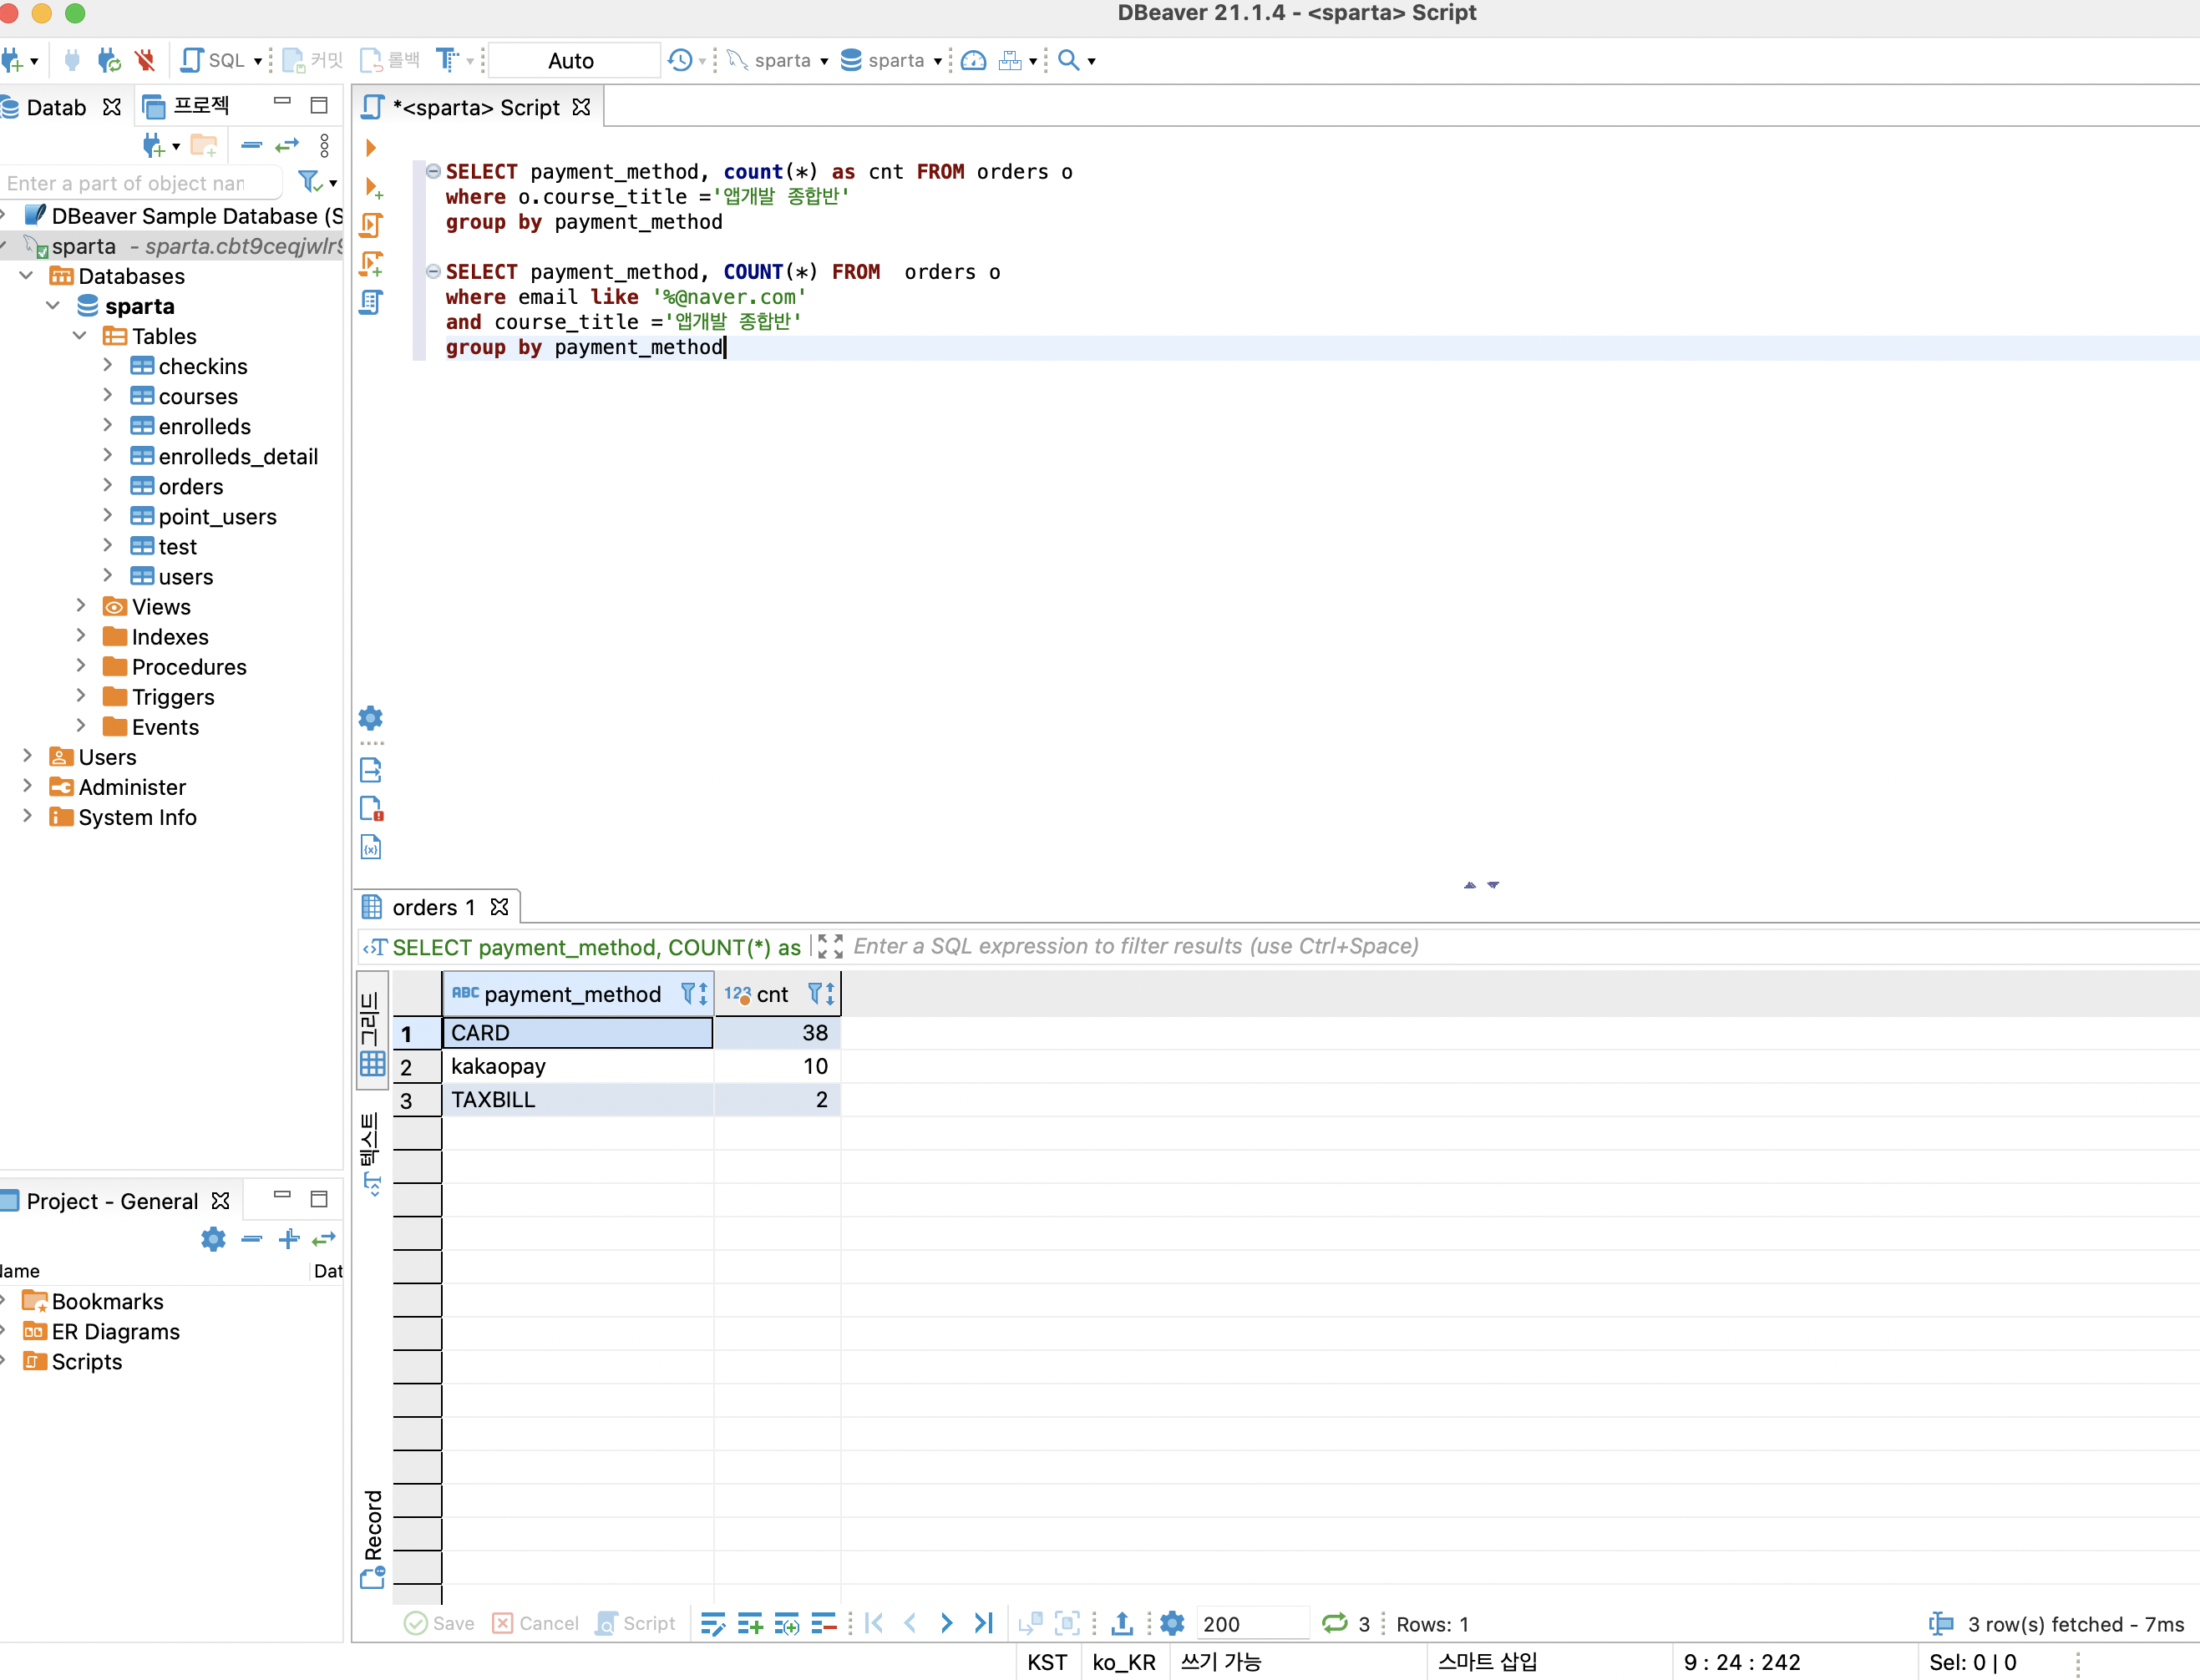Open the SQL editor toolbar button
The height and width of the screenshot is (1680, 2200).
tap(213, 60)
